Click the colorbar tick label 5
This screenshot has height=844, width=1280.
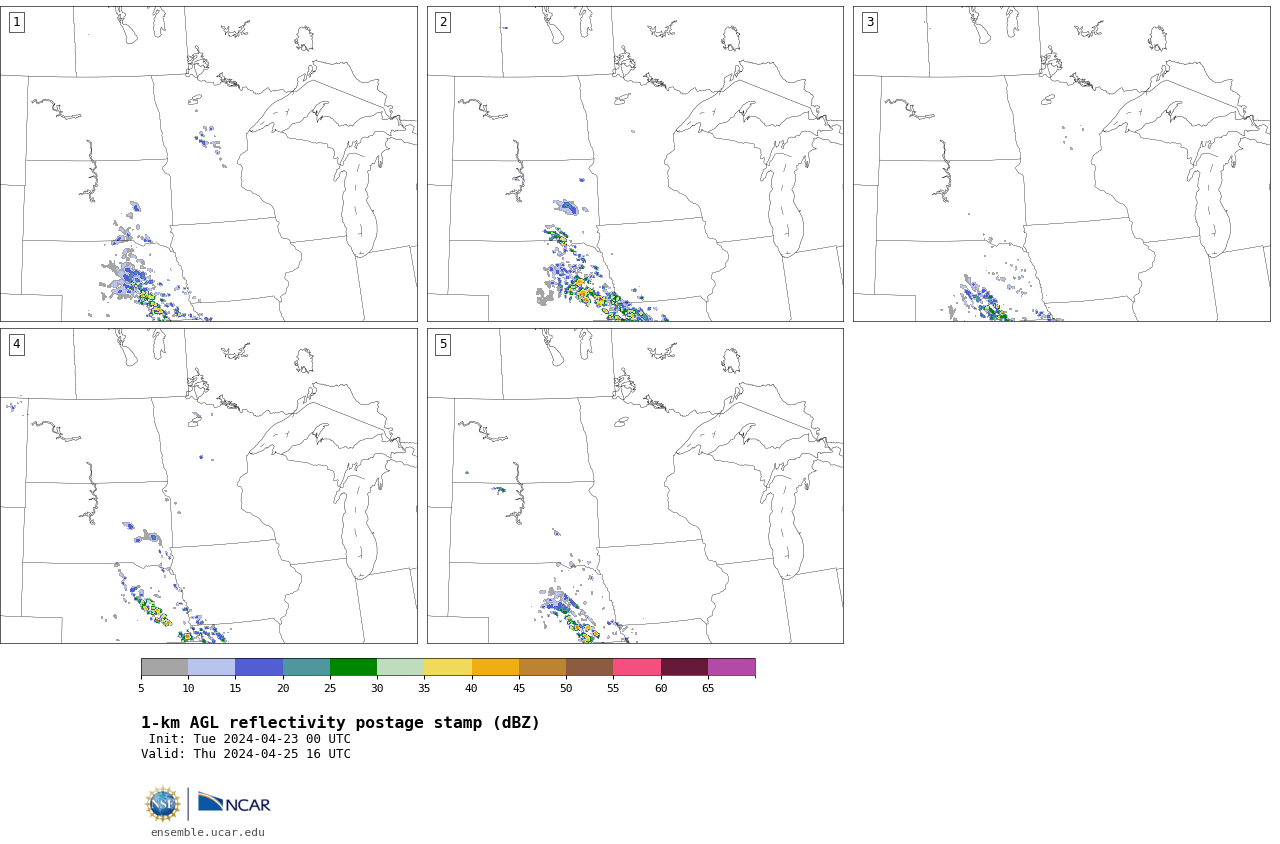(141, 688)
